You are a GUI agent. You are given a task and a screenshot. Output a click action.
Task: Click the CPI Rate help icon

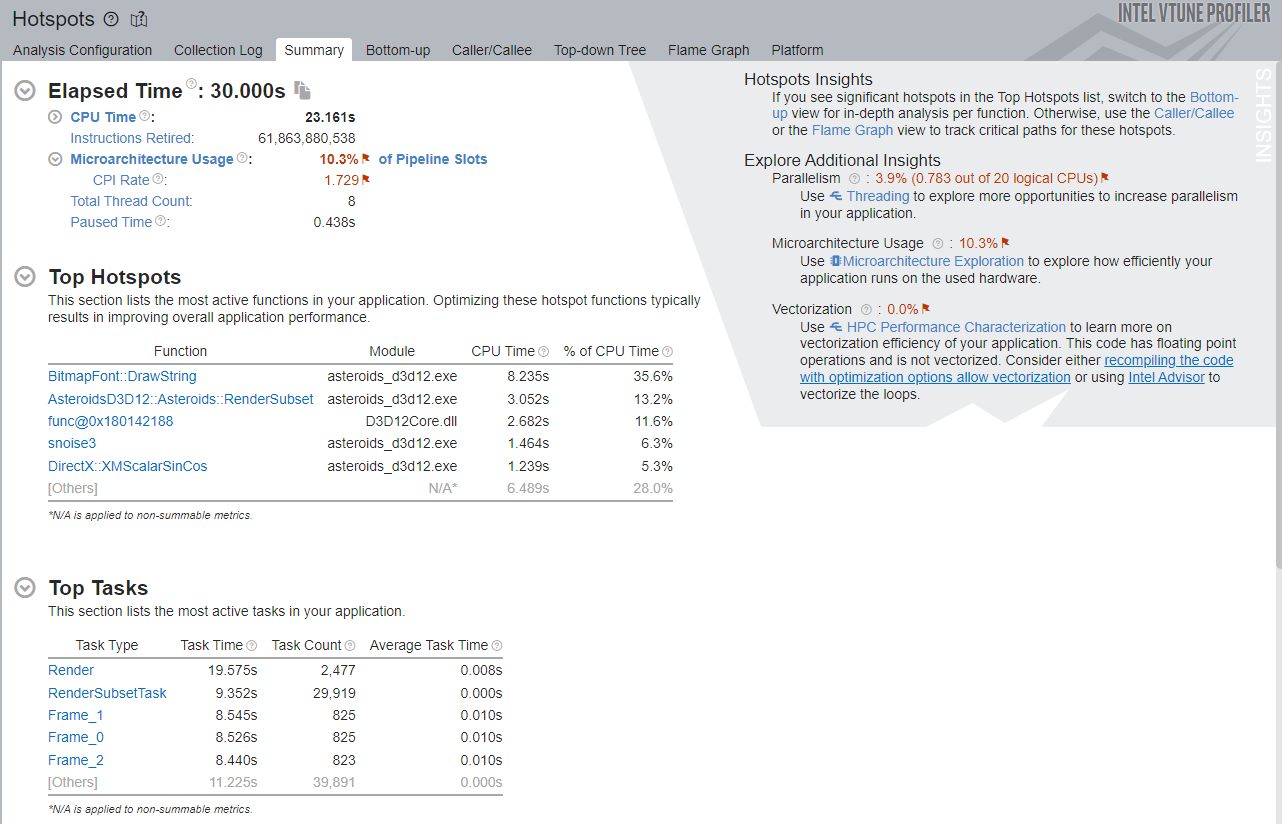[x=158, y=179]
